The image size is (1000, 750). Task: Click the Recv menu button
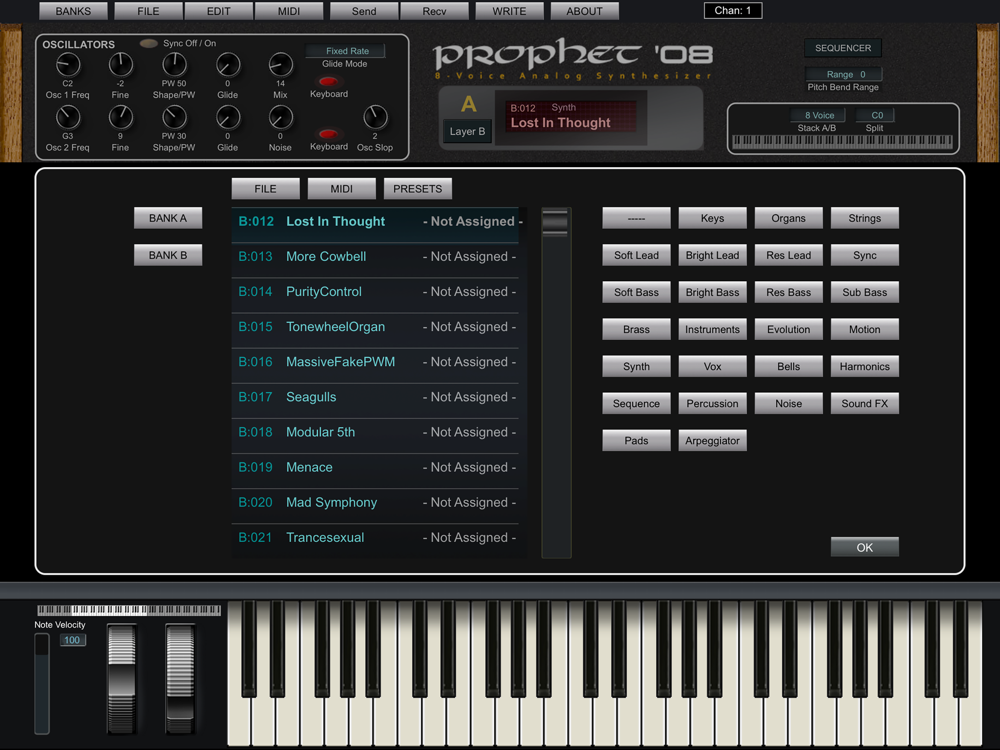(434, 11)
